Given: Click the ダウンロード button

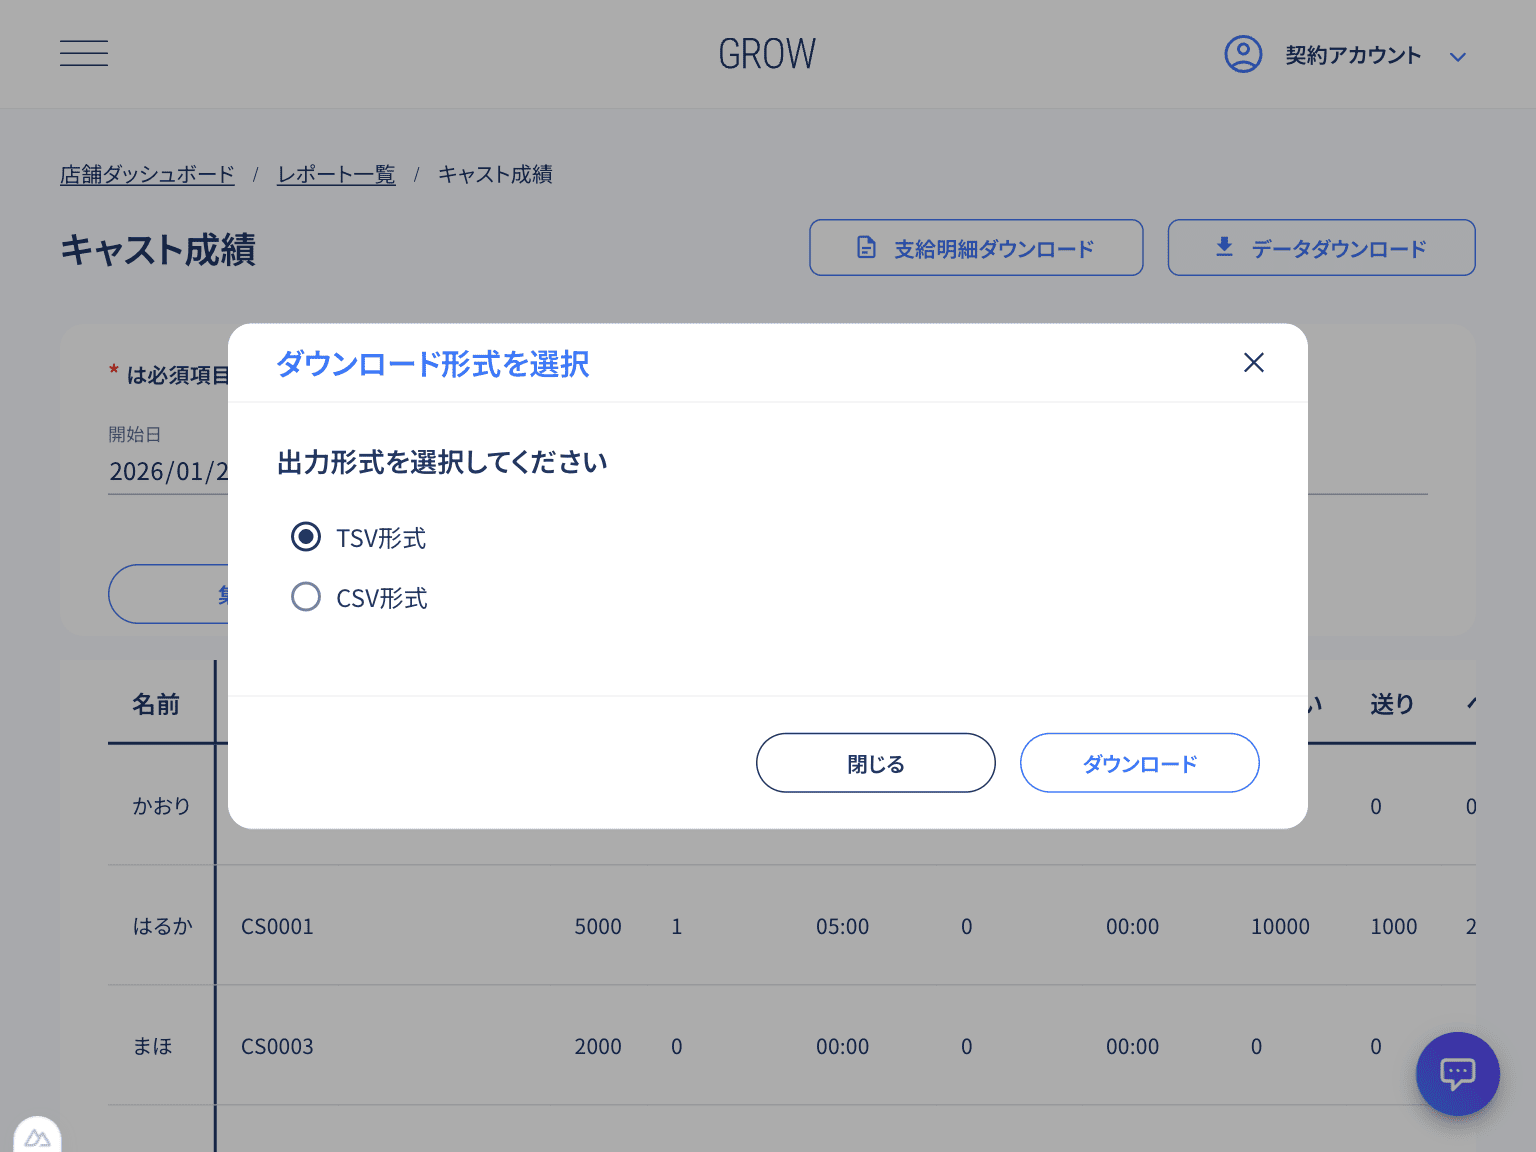Looking at the screenshot, I should (1139, 762).
